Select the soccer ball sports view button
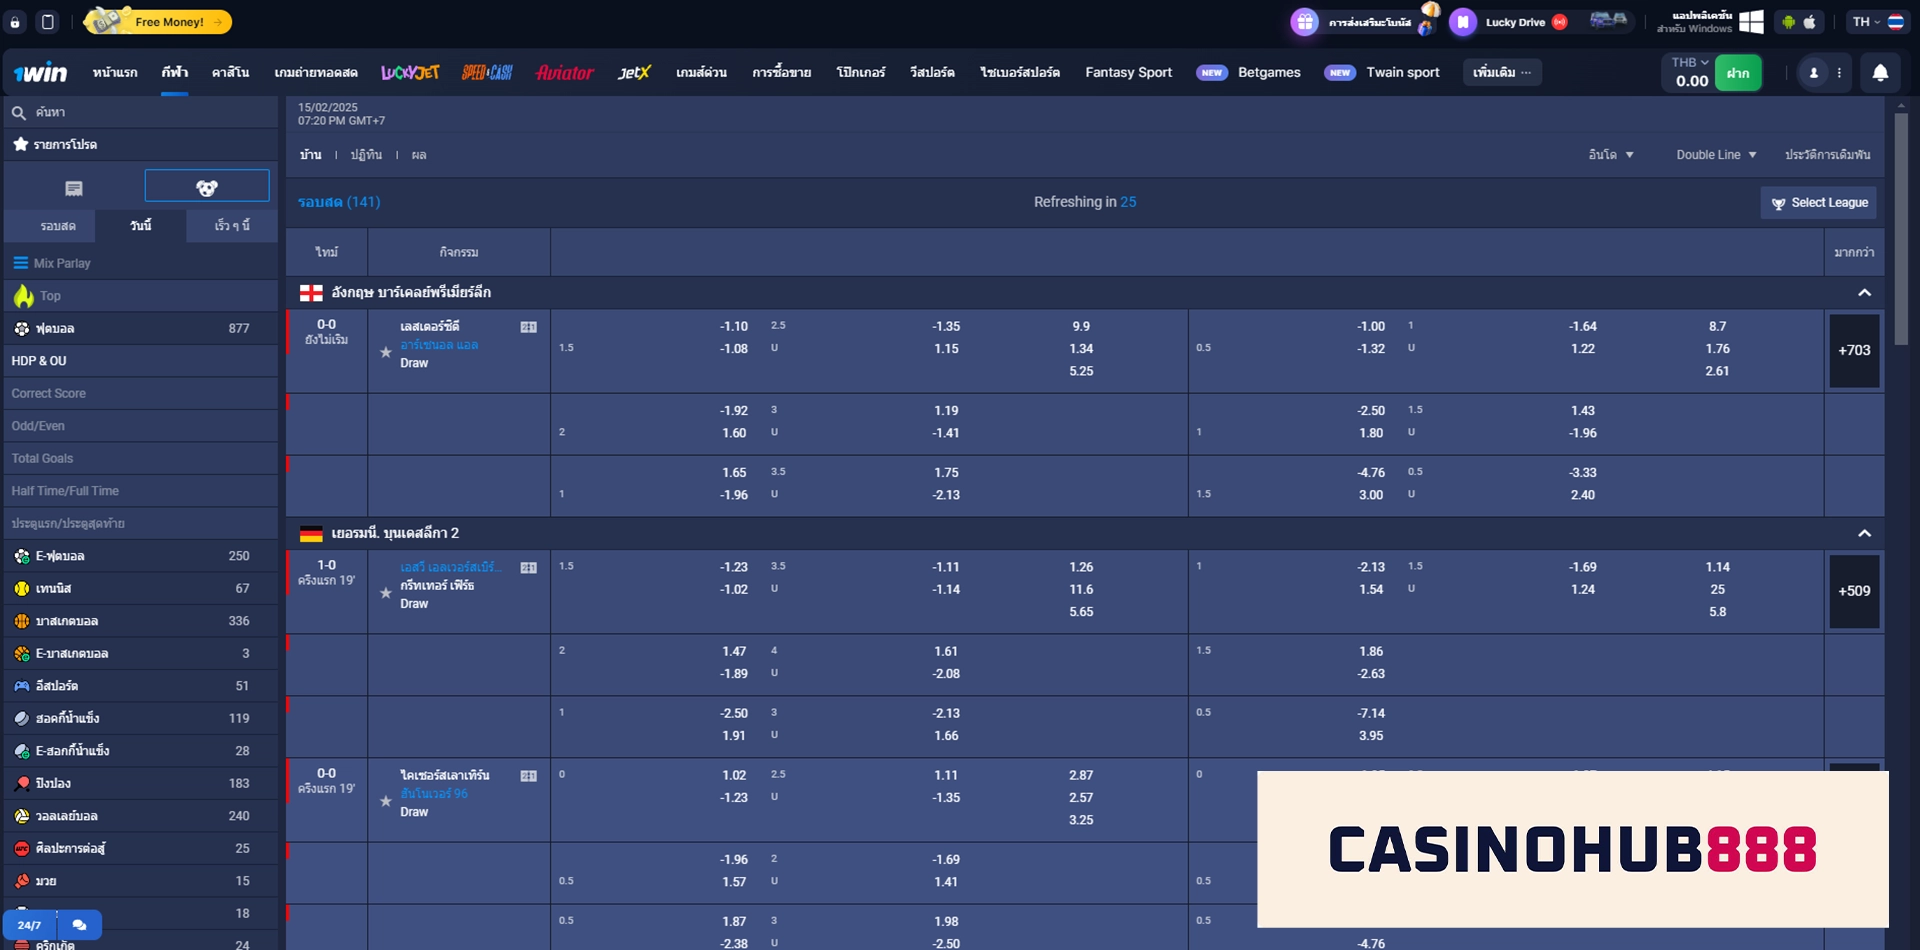1920x950 pixels. coord(207,187)
